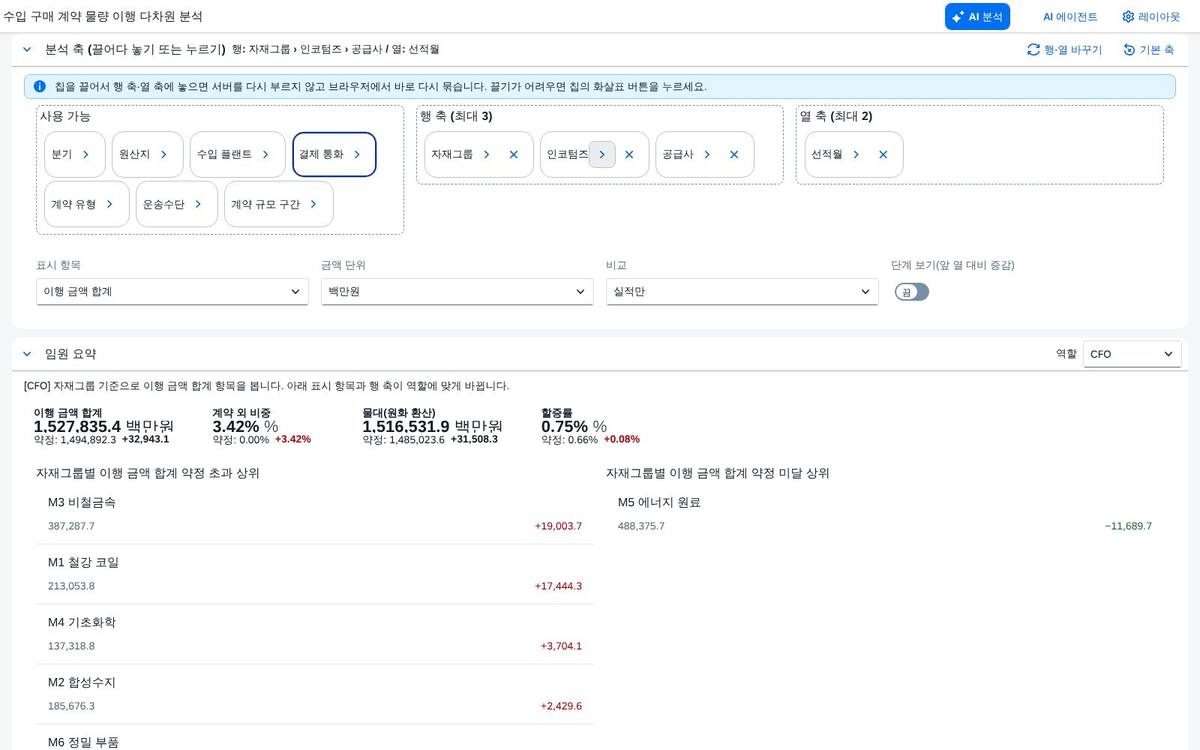Viewport: 1200px width, 750px height.
Task: Swap rows and columns with 행·열 바꾸기
Action: [x=1064, y=49]
